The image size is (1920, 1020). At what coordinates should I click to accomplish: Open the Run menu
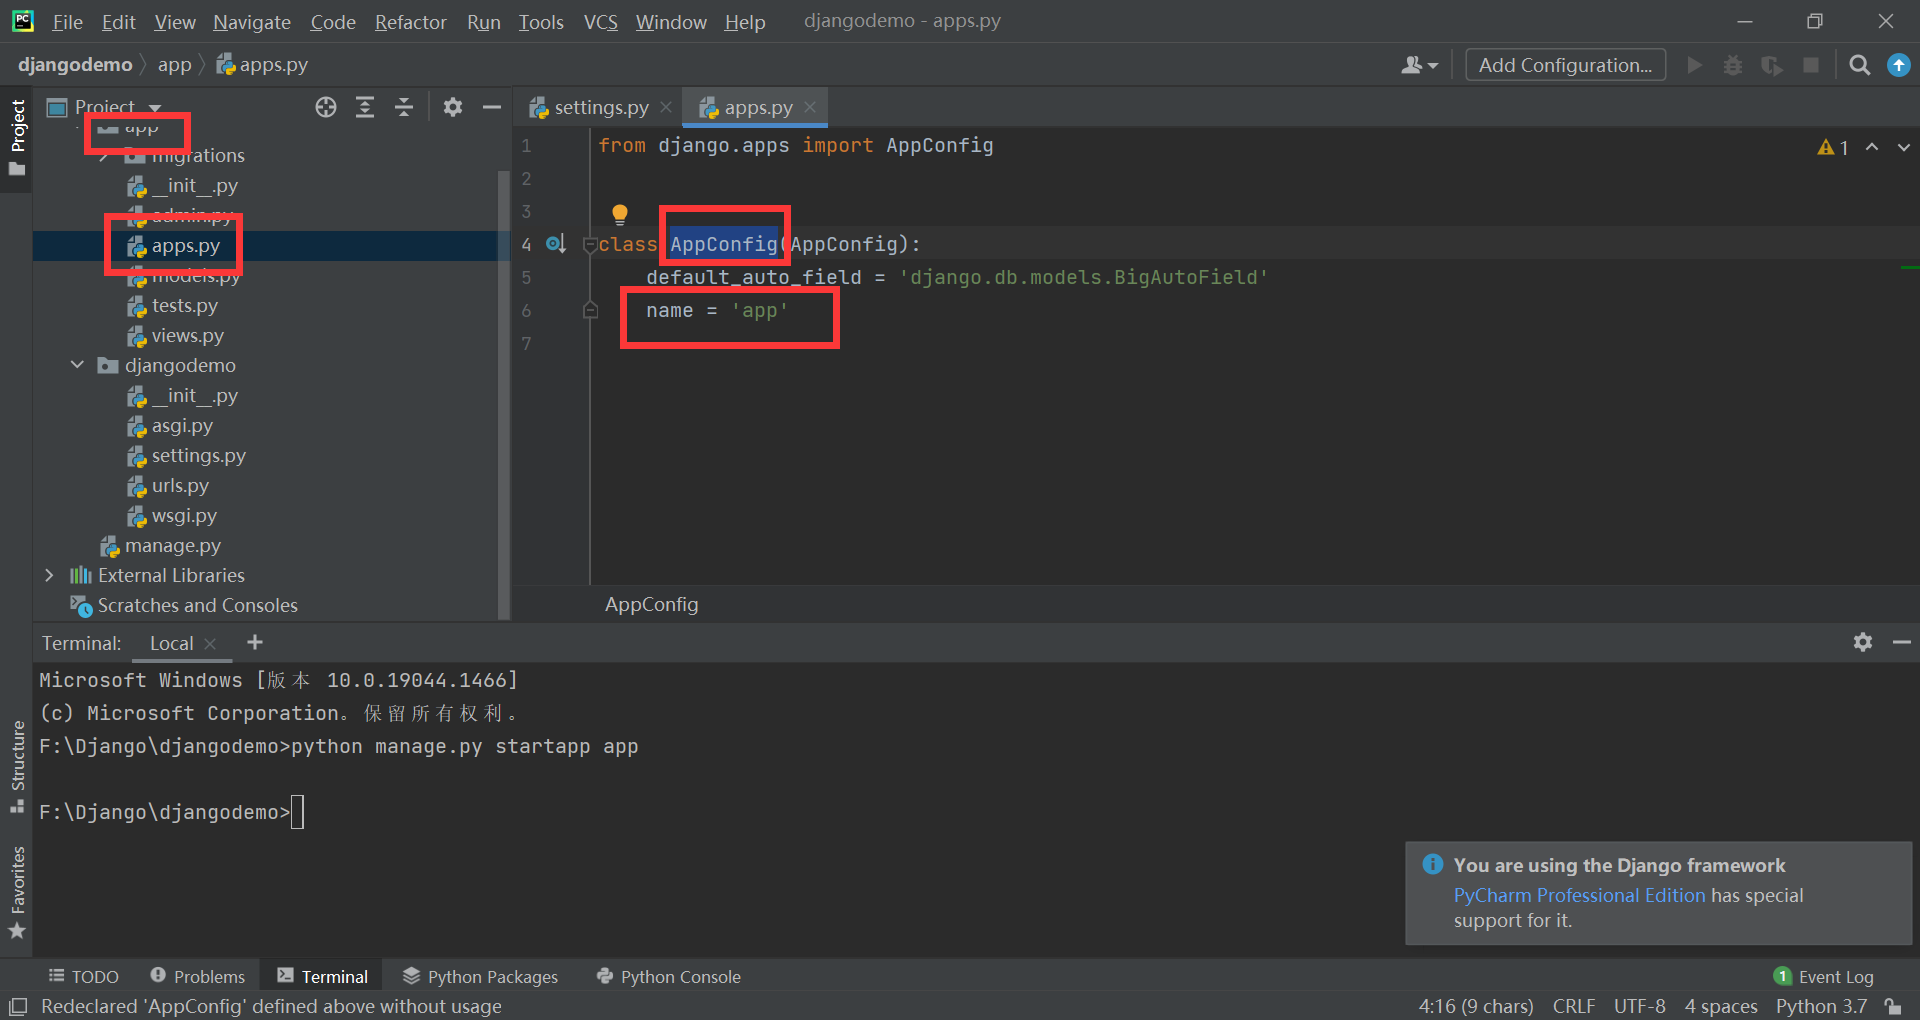point(484,22)
